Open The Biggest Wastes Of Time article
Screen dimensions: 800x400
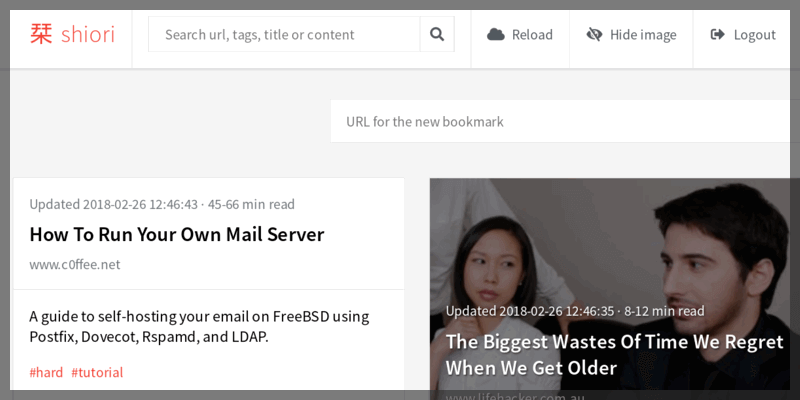point(614,354)
